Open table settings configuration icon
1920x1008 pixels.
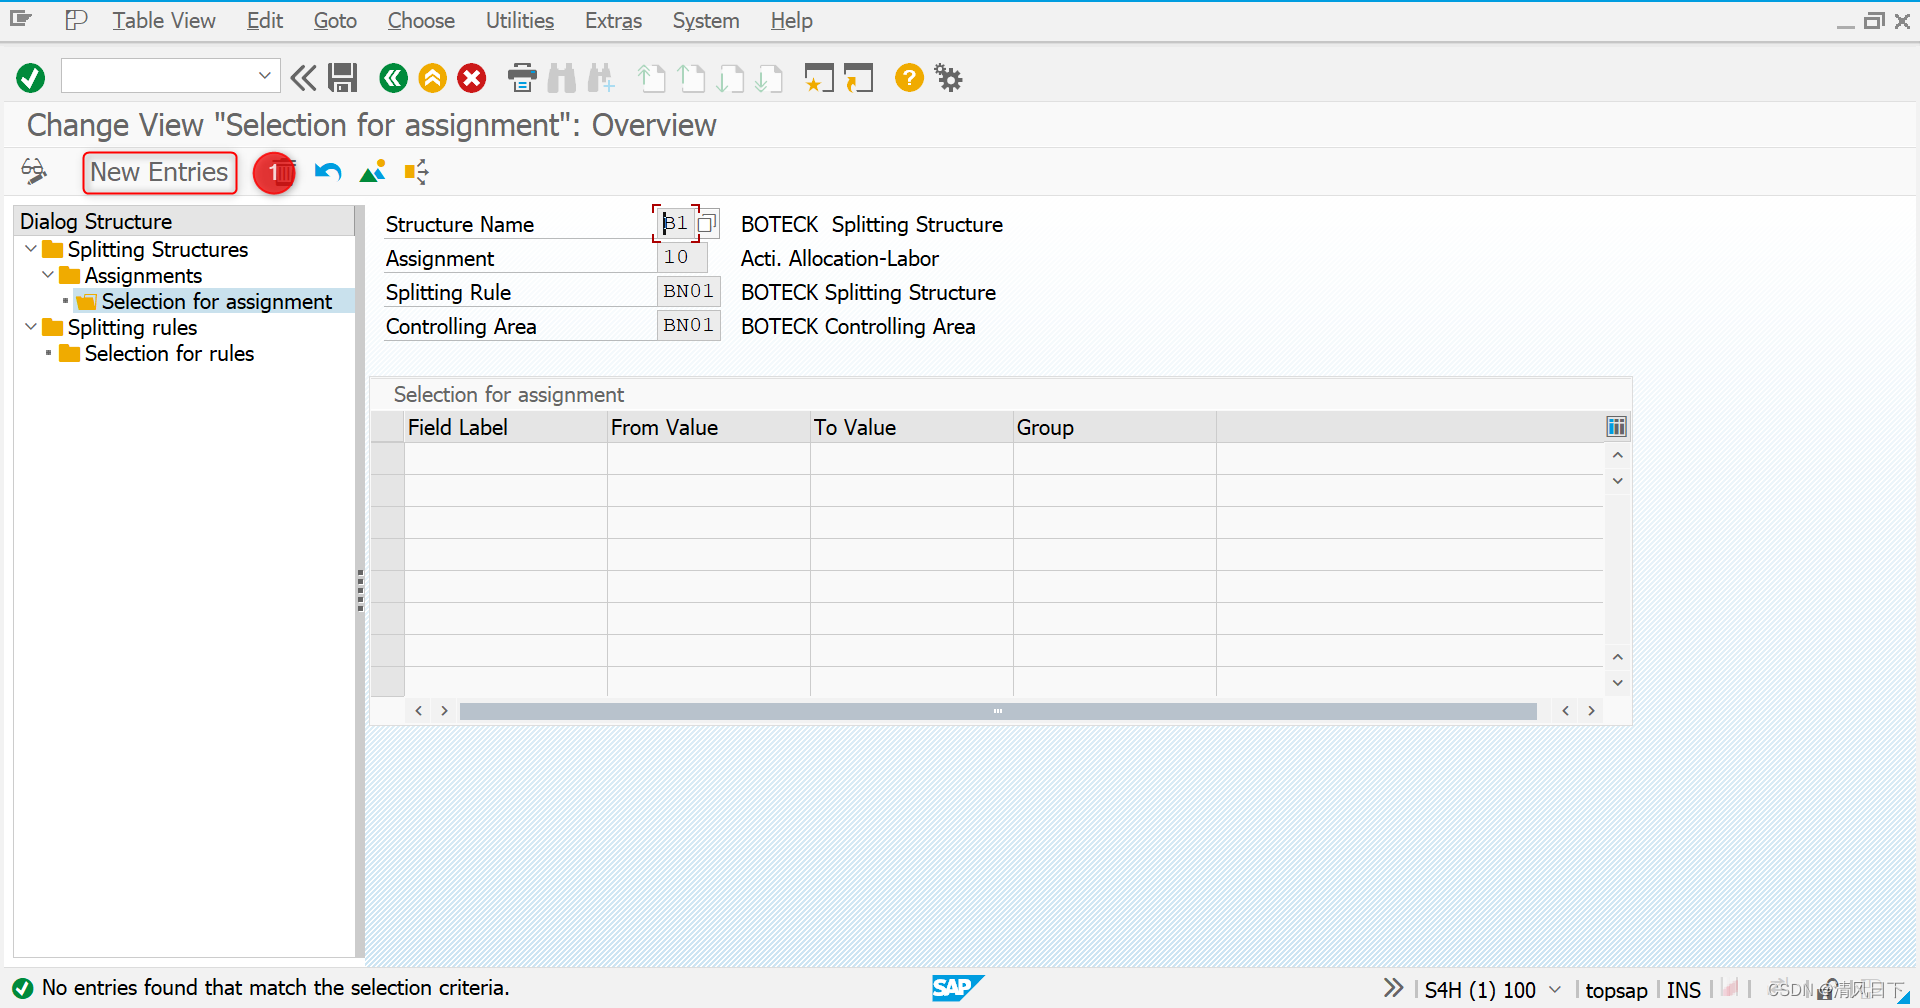pos(1616,427)
